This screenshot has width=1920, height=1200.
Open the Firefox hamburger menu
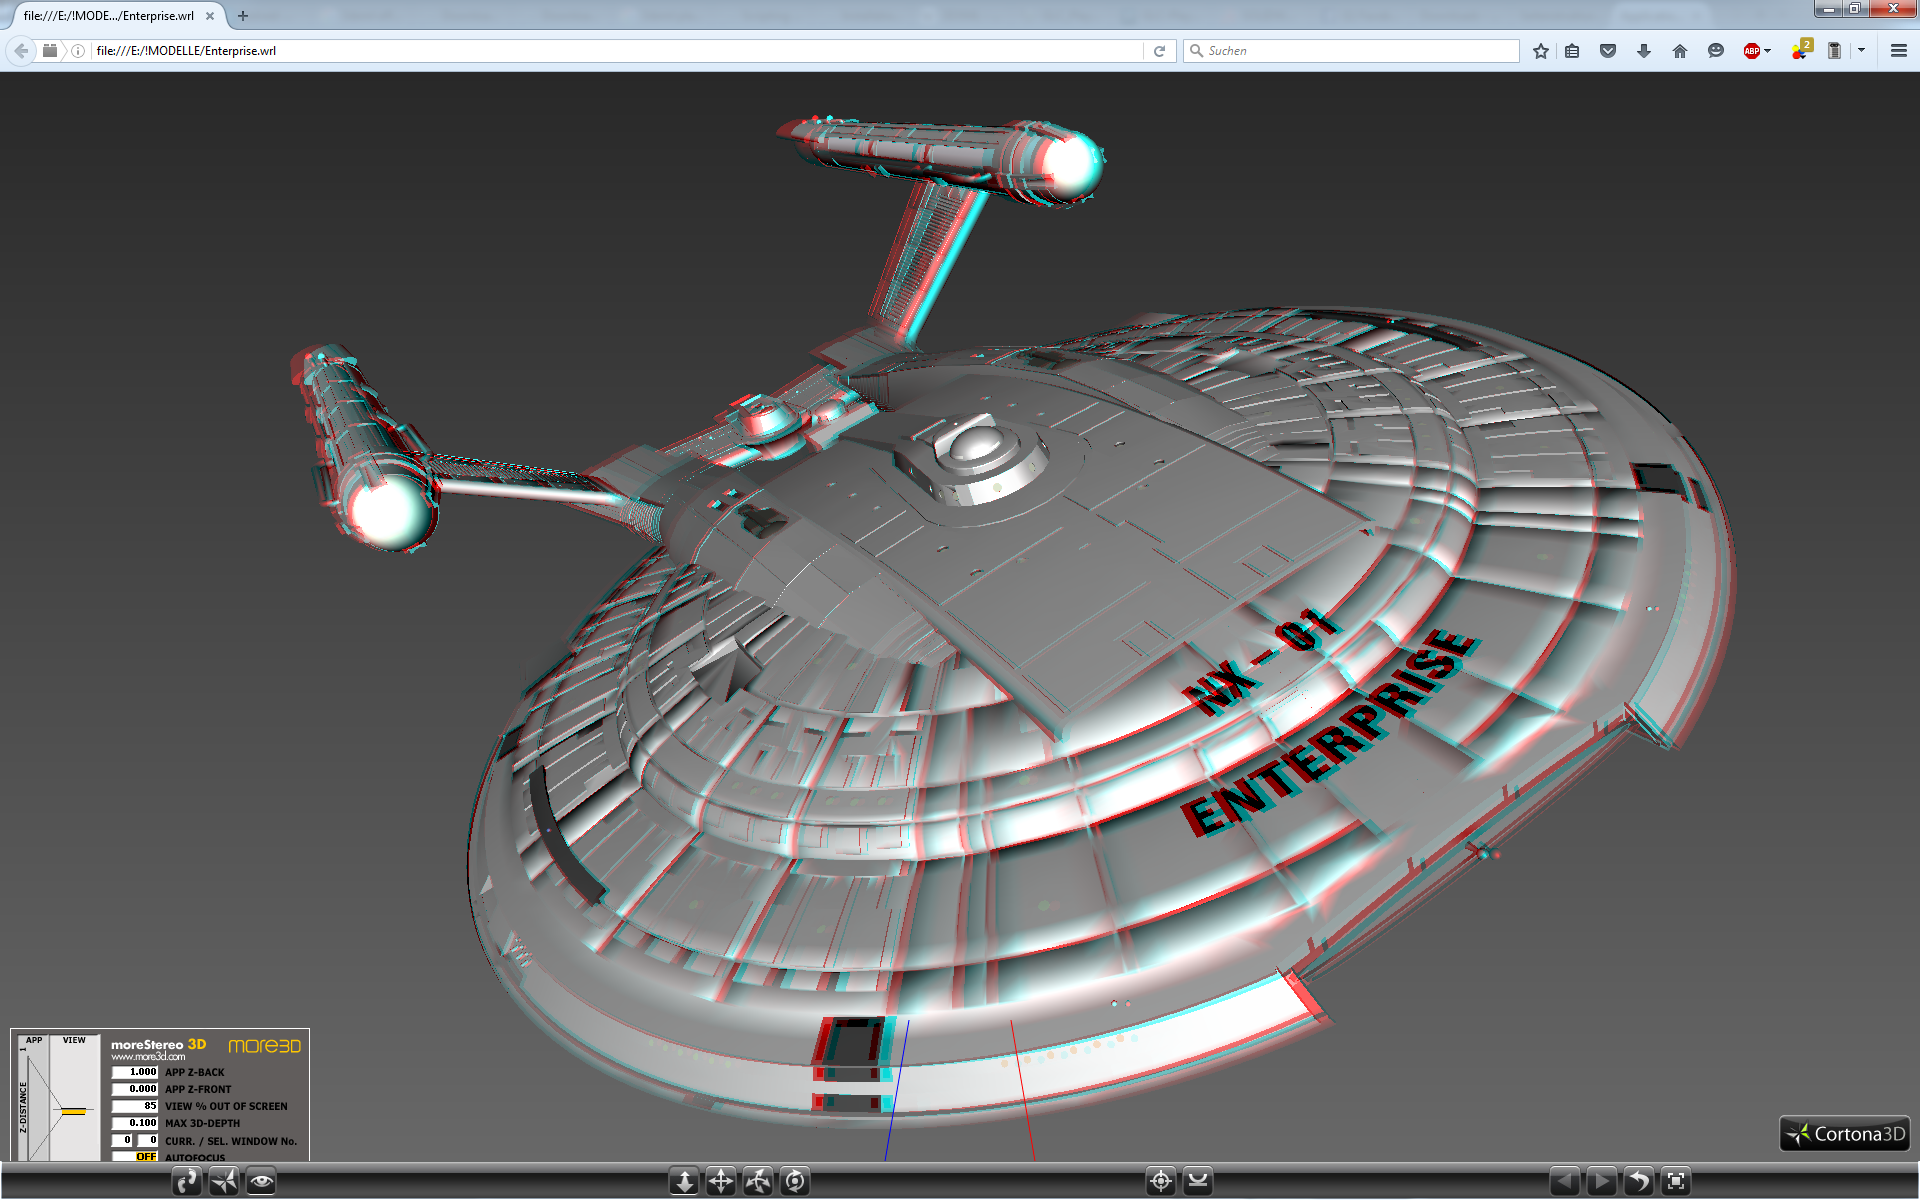pos(1899,51)
